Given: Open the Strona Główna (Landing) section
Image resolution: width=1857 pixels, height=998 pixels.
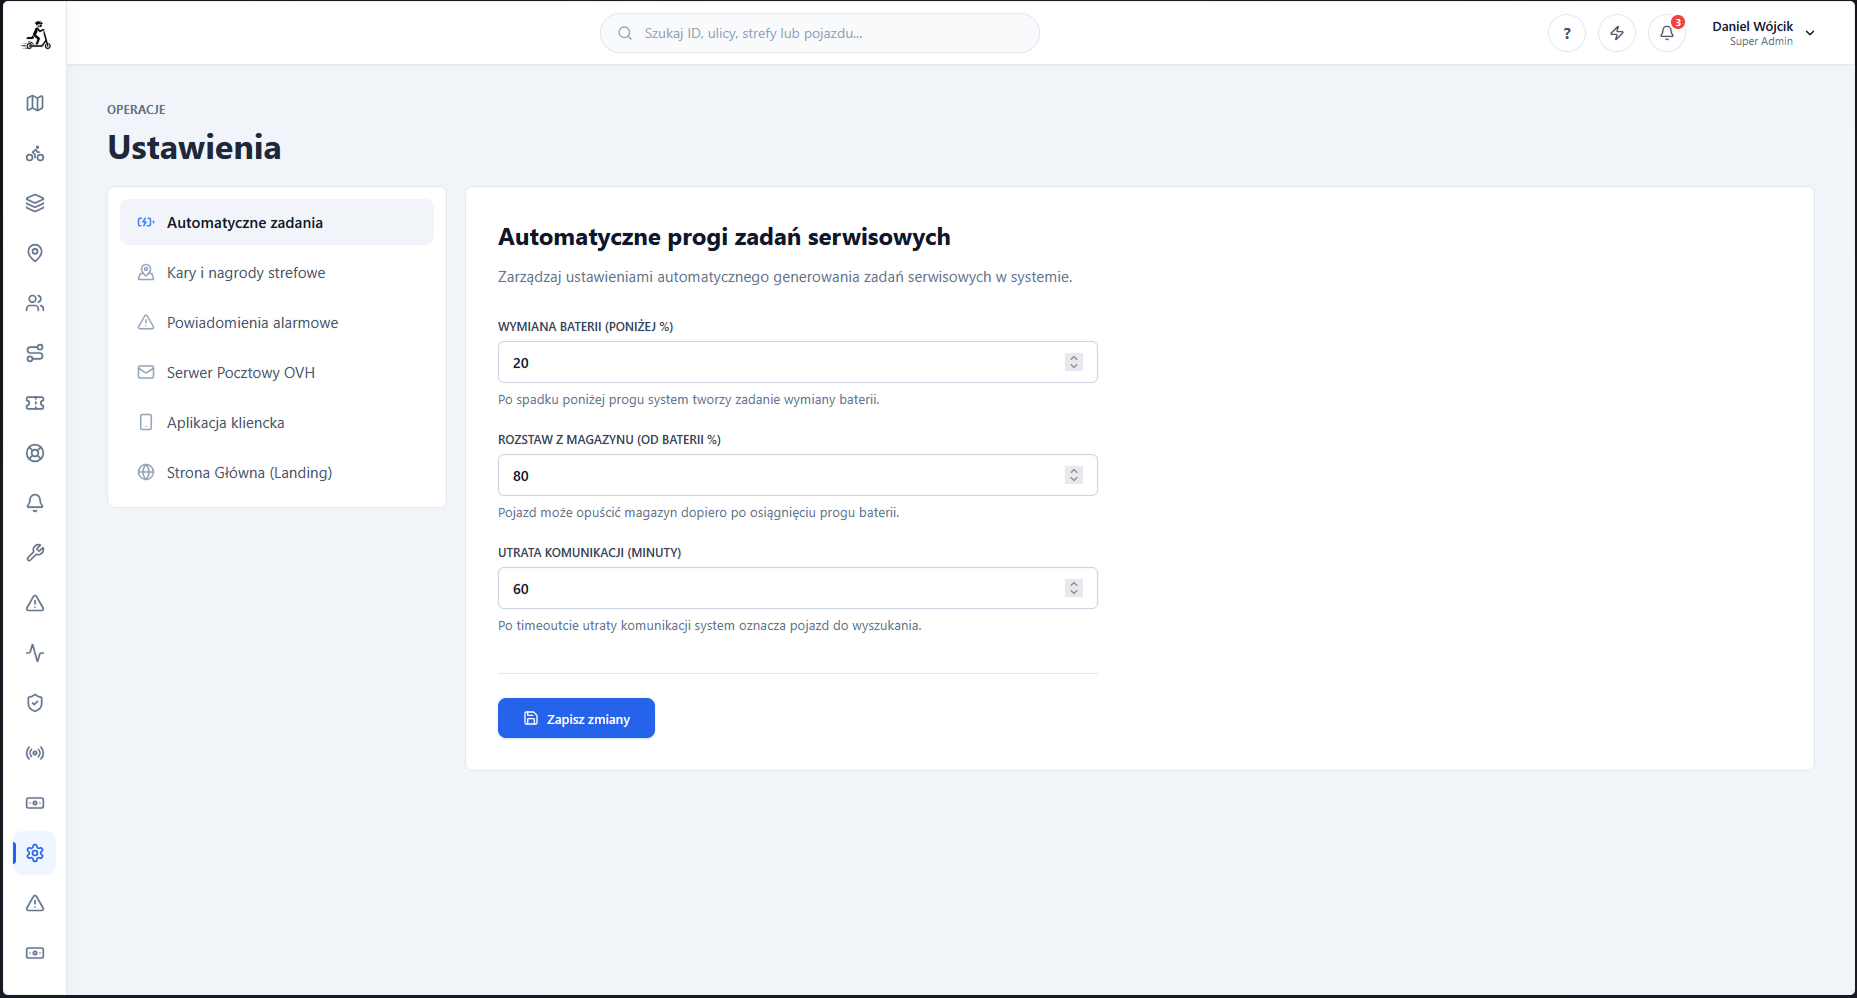Looking at the screenshot, I should [277, 472].
